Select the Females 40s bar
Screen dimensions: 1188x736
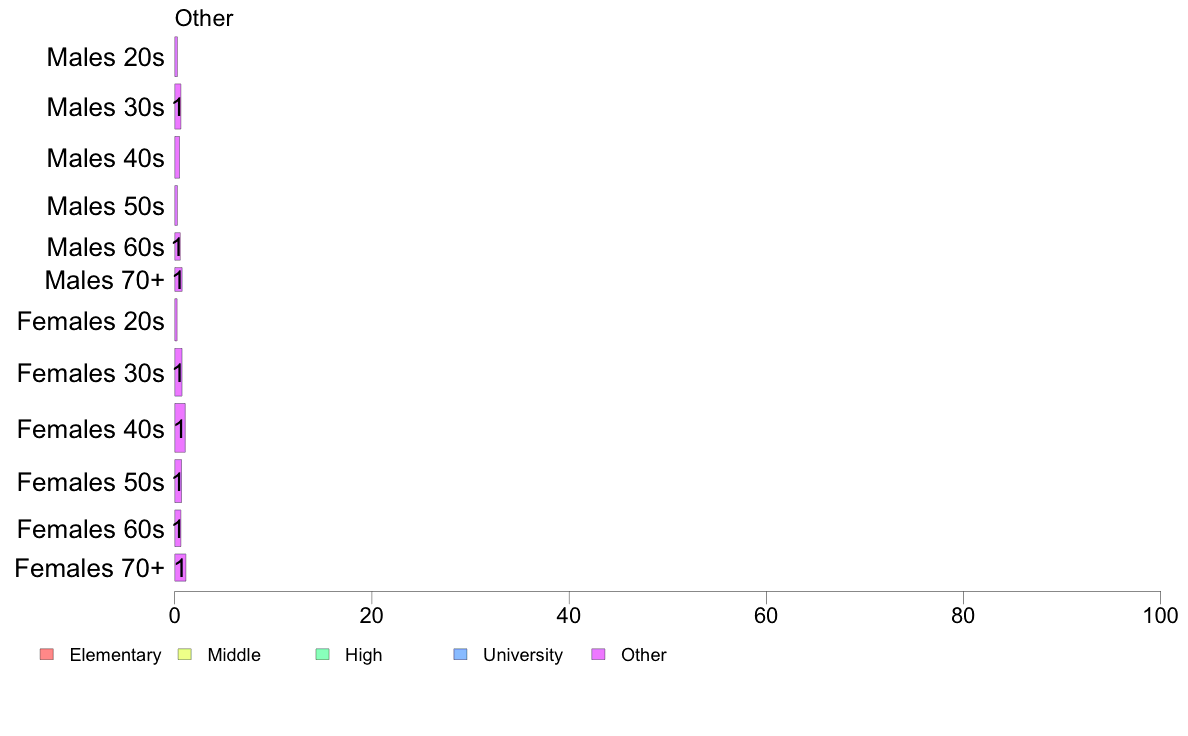pyautogui.click(x=180, y=428)
